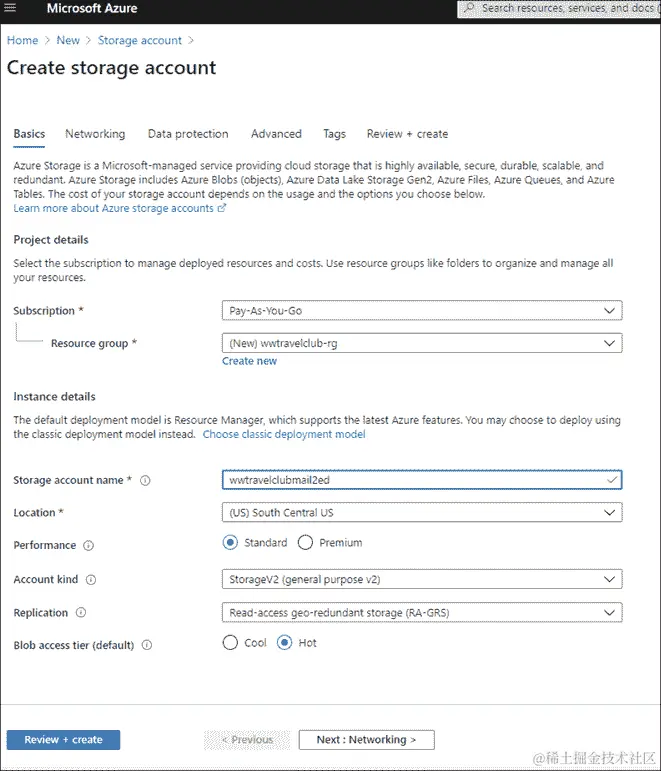Open the Advanced tab

click(276, 134)
